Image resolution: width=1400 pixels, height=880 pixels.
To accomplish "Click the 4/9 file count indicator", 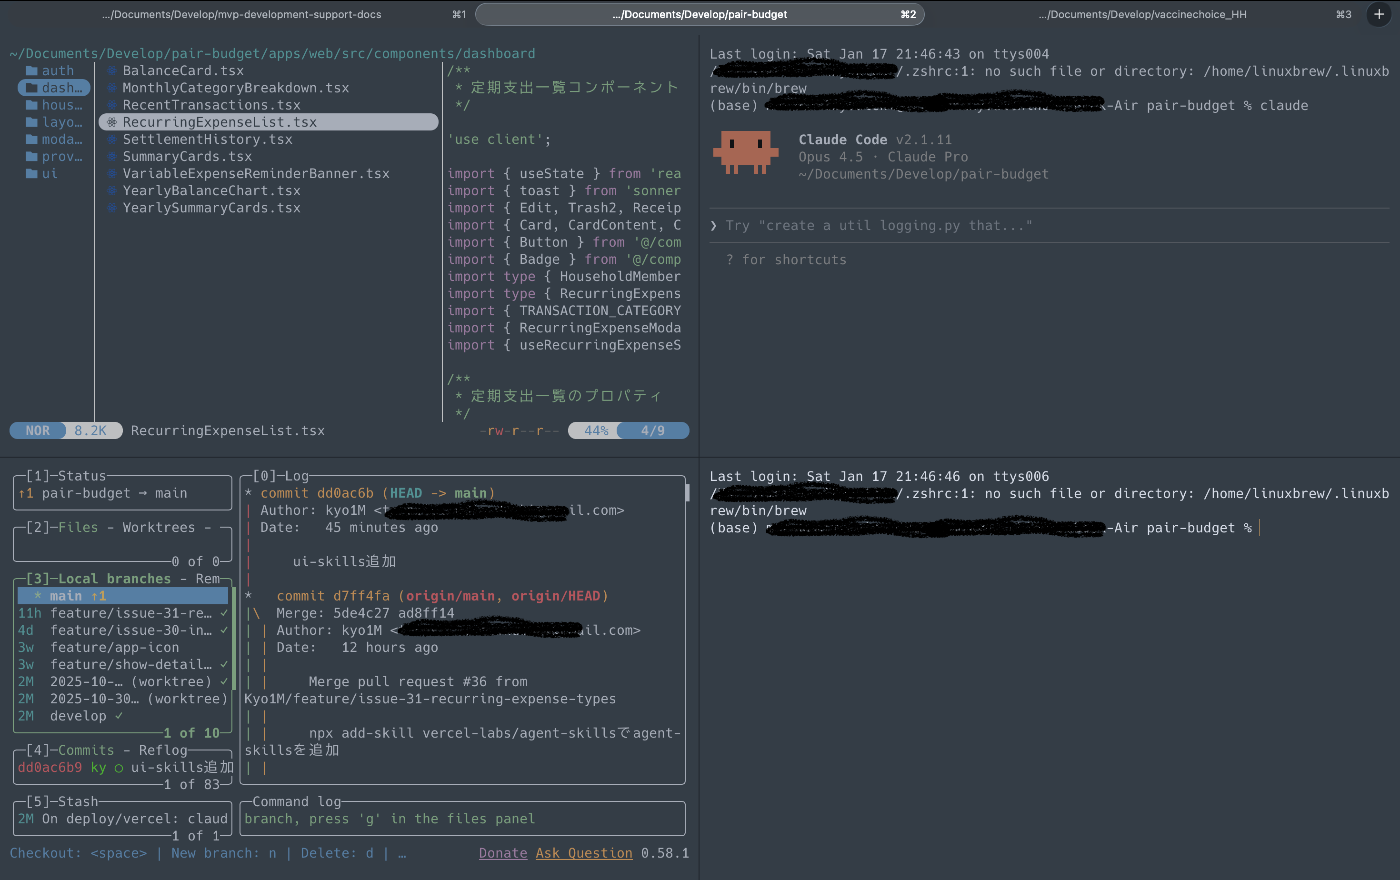I will coord(653,430).
